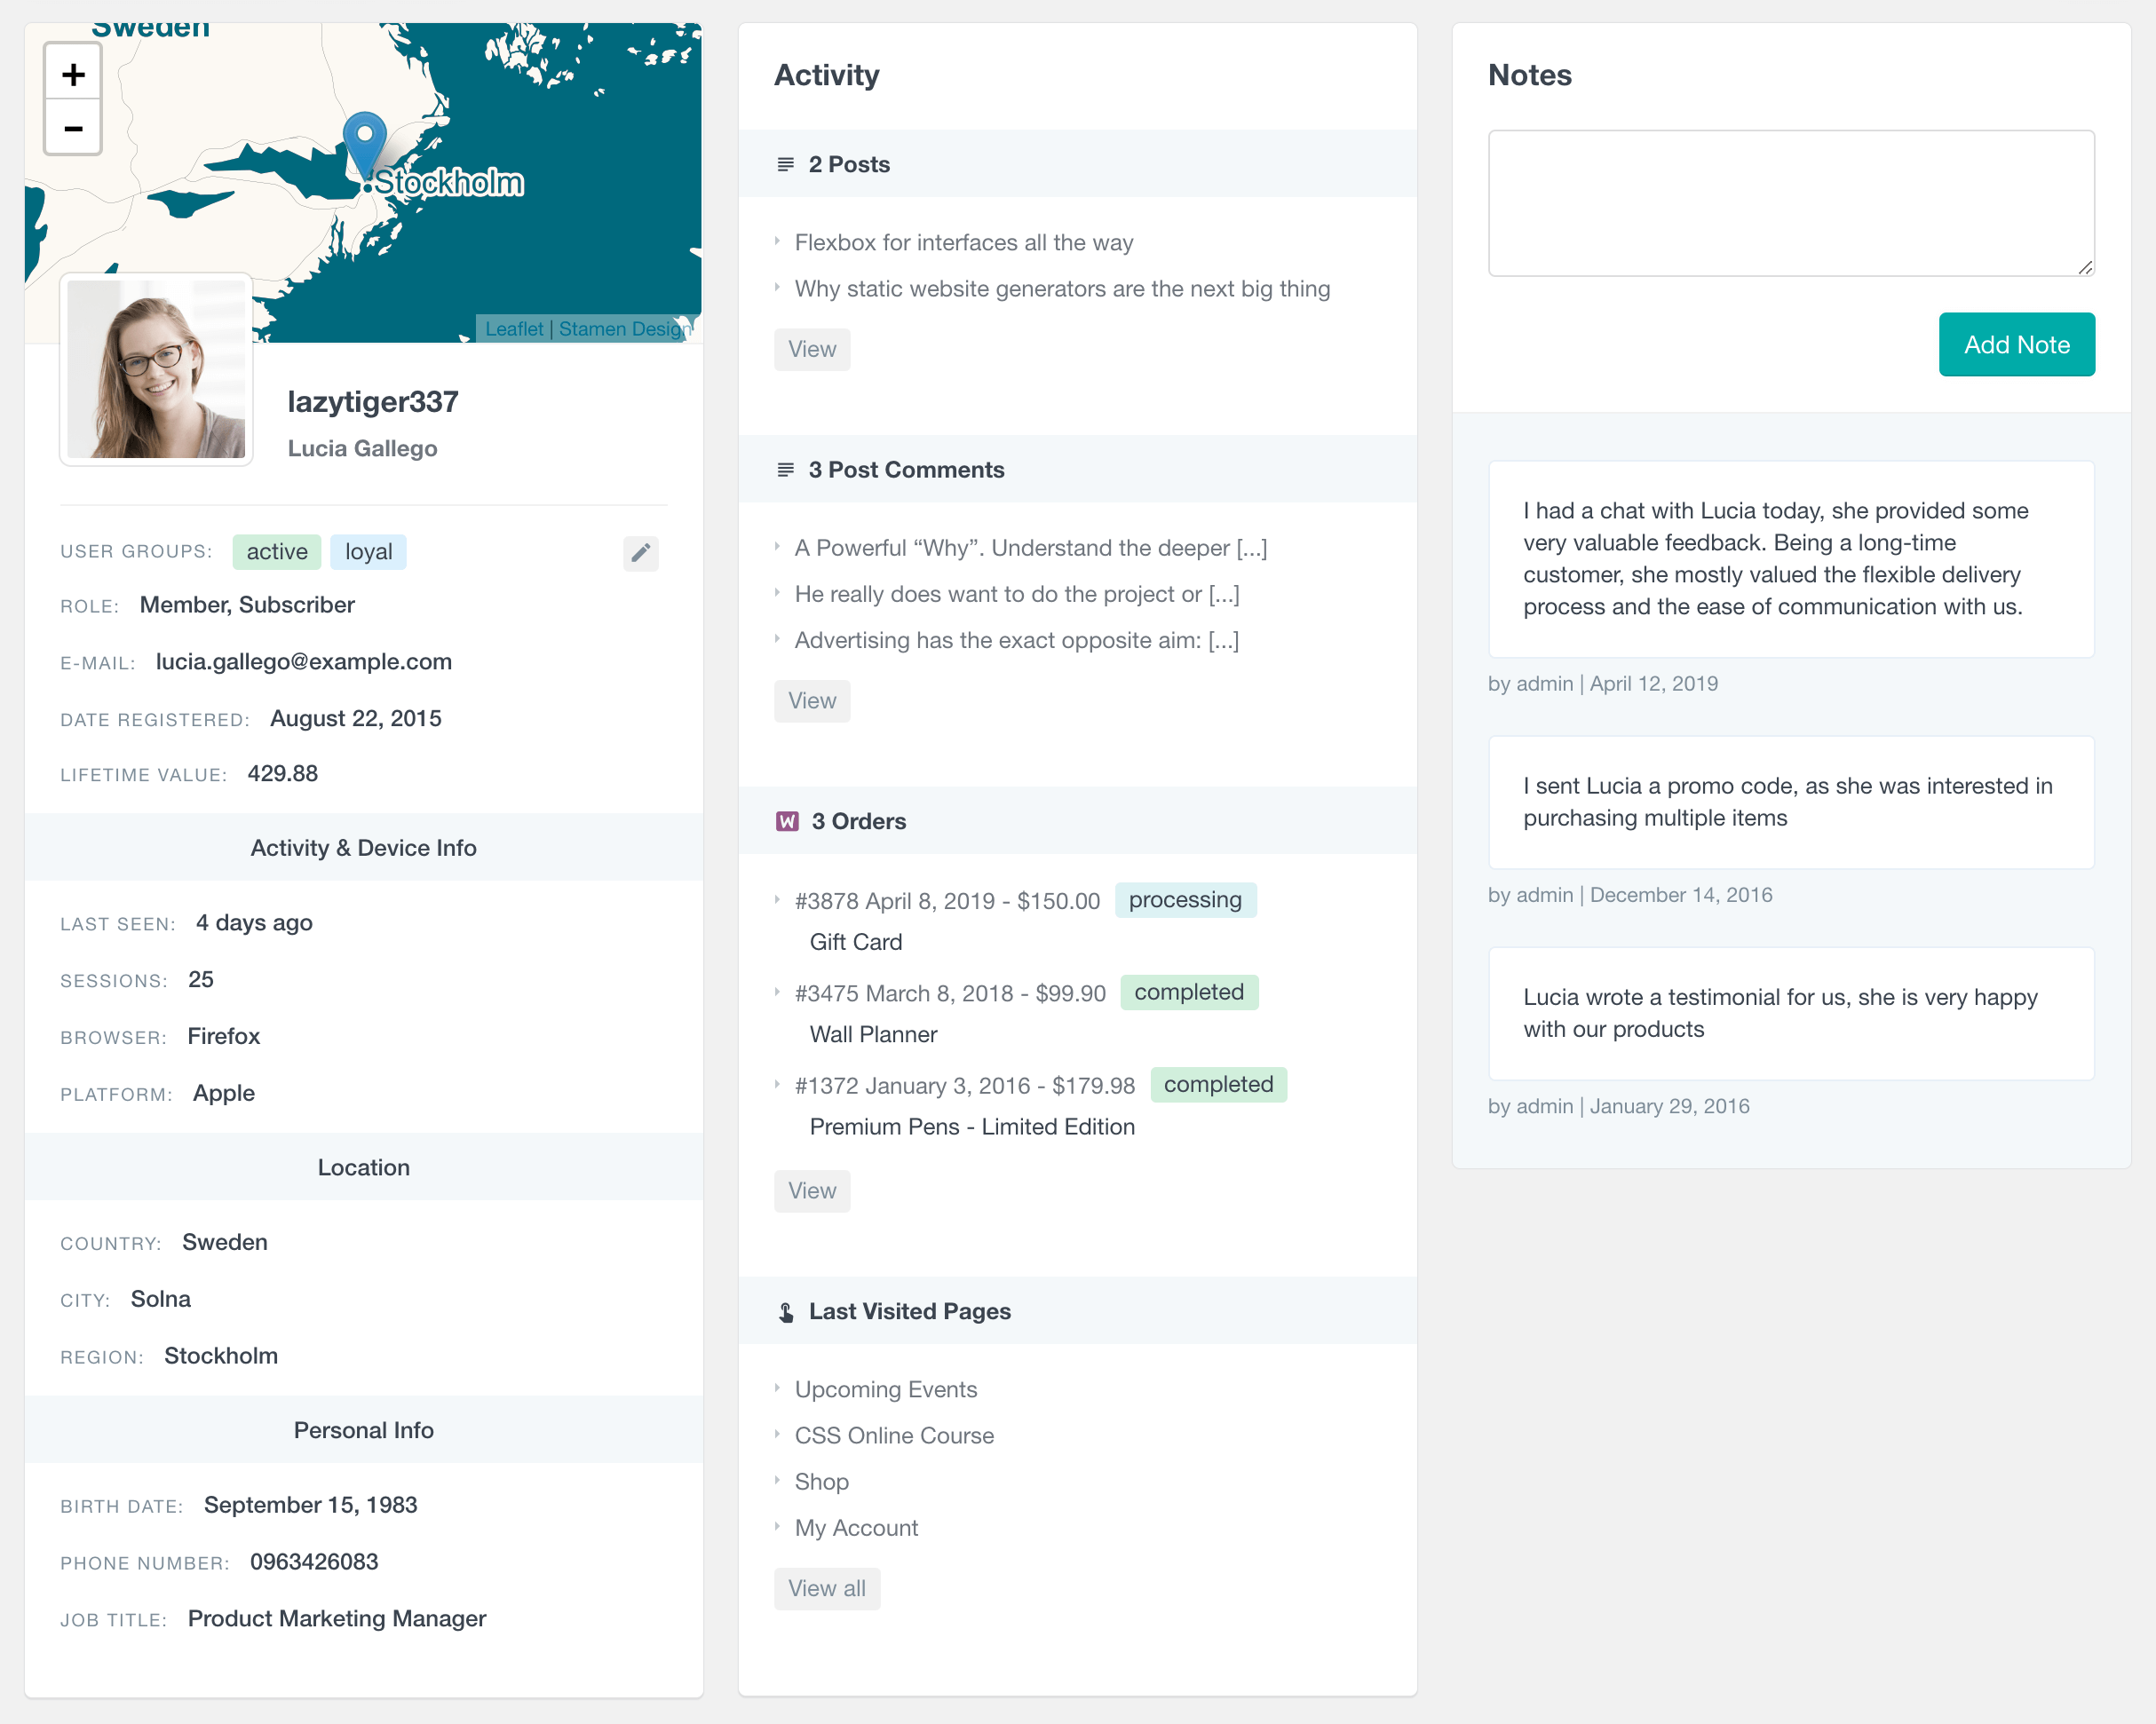
Task: Click the Notes input field to start typing
Action: pyautogui.click(x=1790, y=201)
